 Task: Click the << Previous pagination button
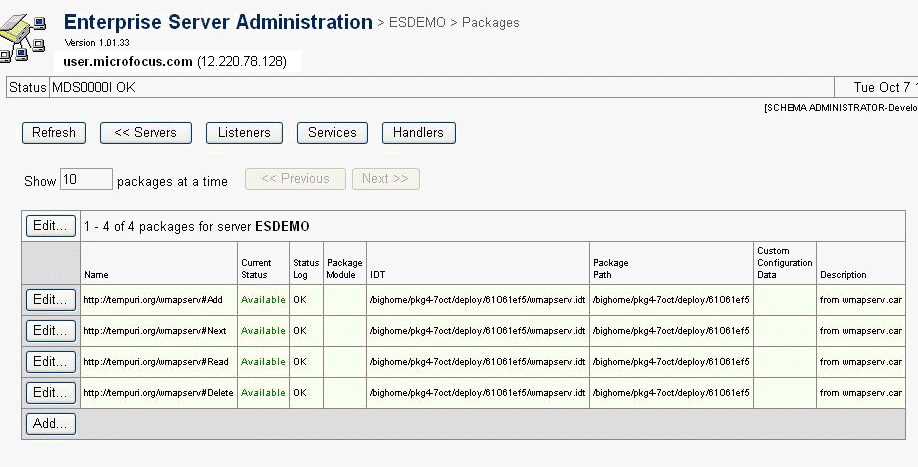(295, 179)
